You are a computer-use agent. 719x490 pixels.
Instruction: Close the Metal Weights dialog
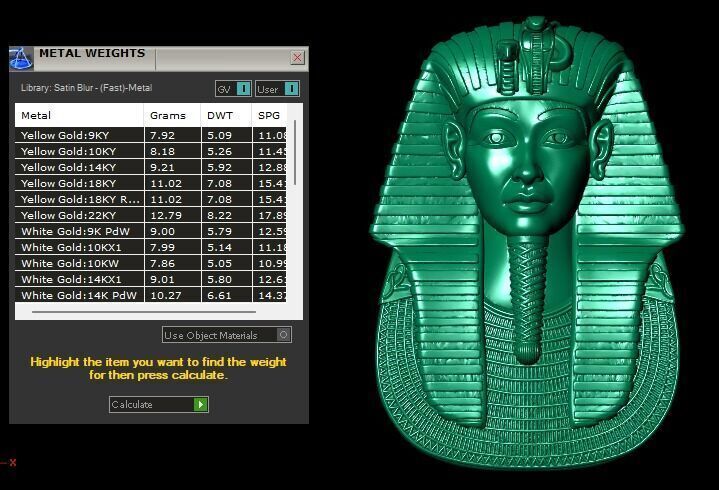(x=297, y=57)
